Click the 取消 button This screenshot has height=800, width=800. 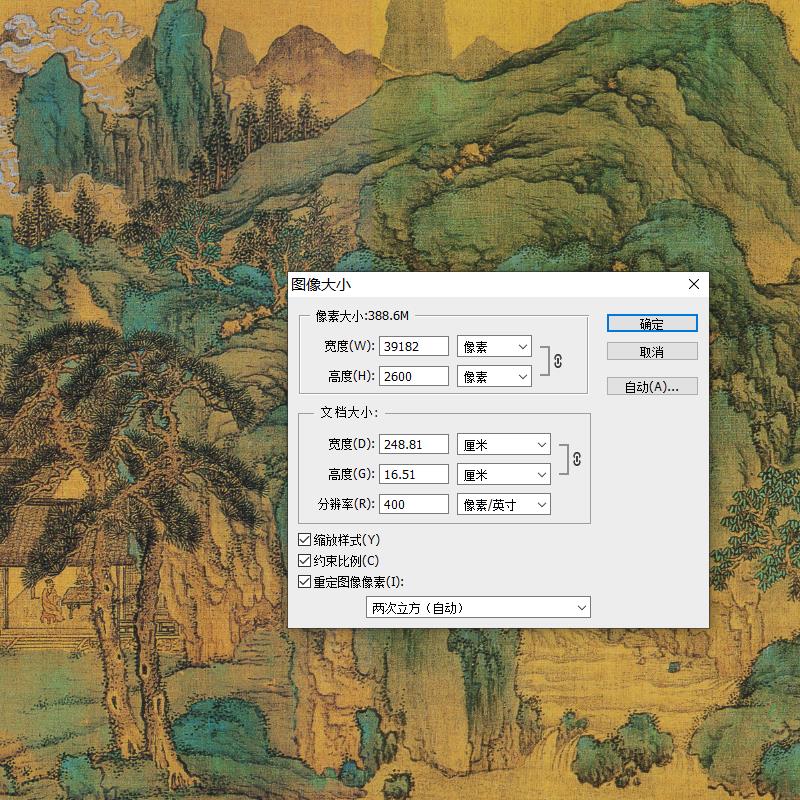(652, 352)
